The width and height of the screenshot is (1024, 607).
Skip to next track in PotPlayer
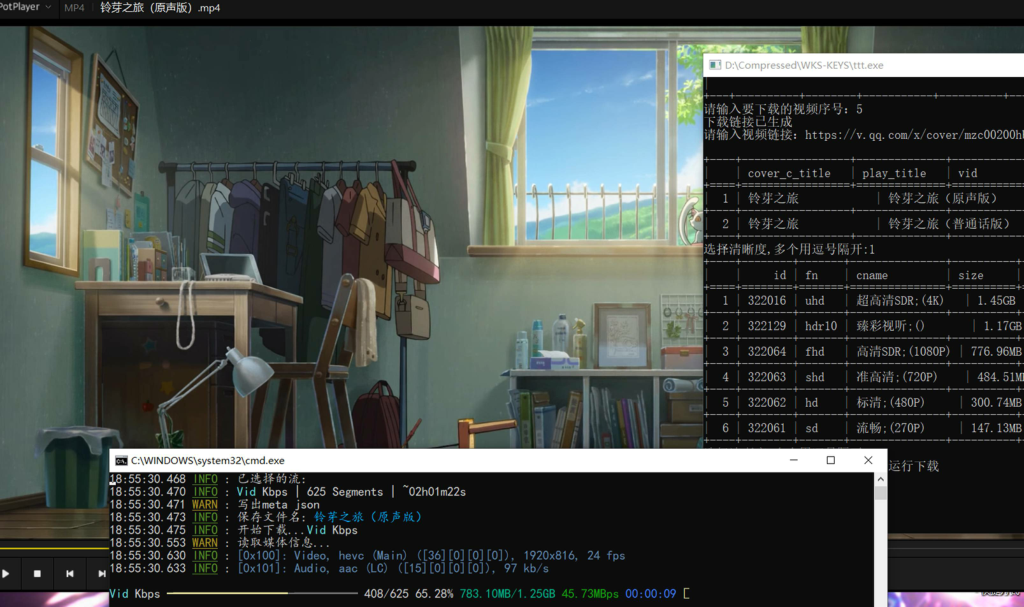click(x=101, y=574)
